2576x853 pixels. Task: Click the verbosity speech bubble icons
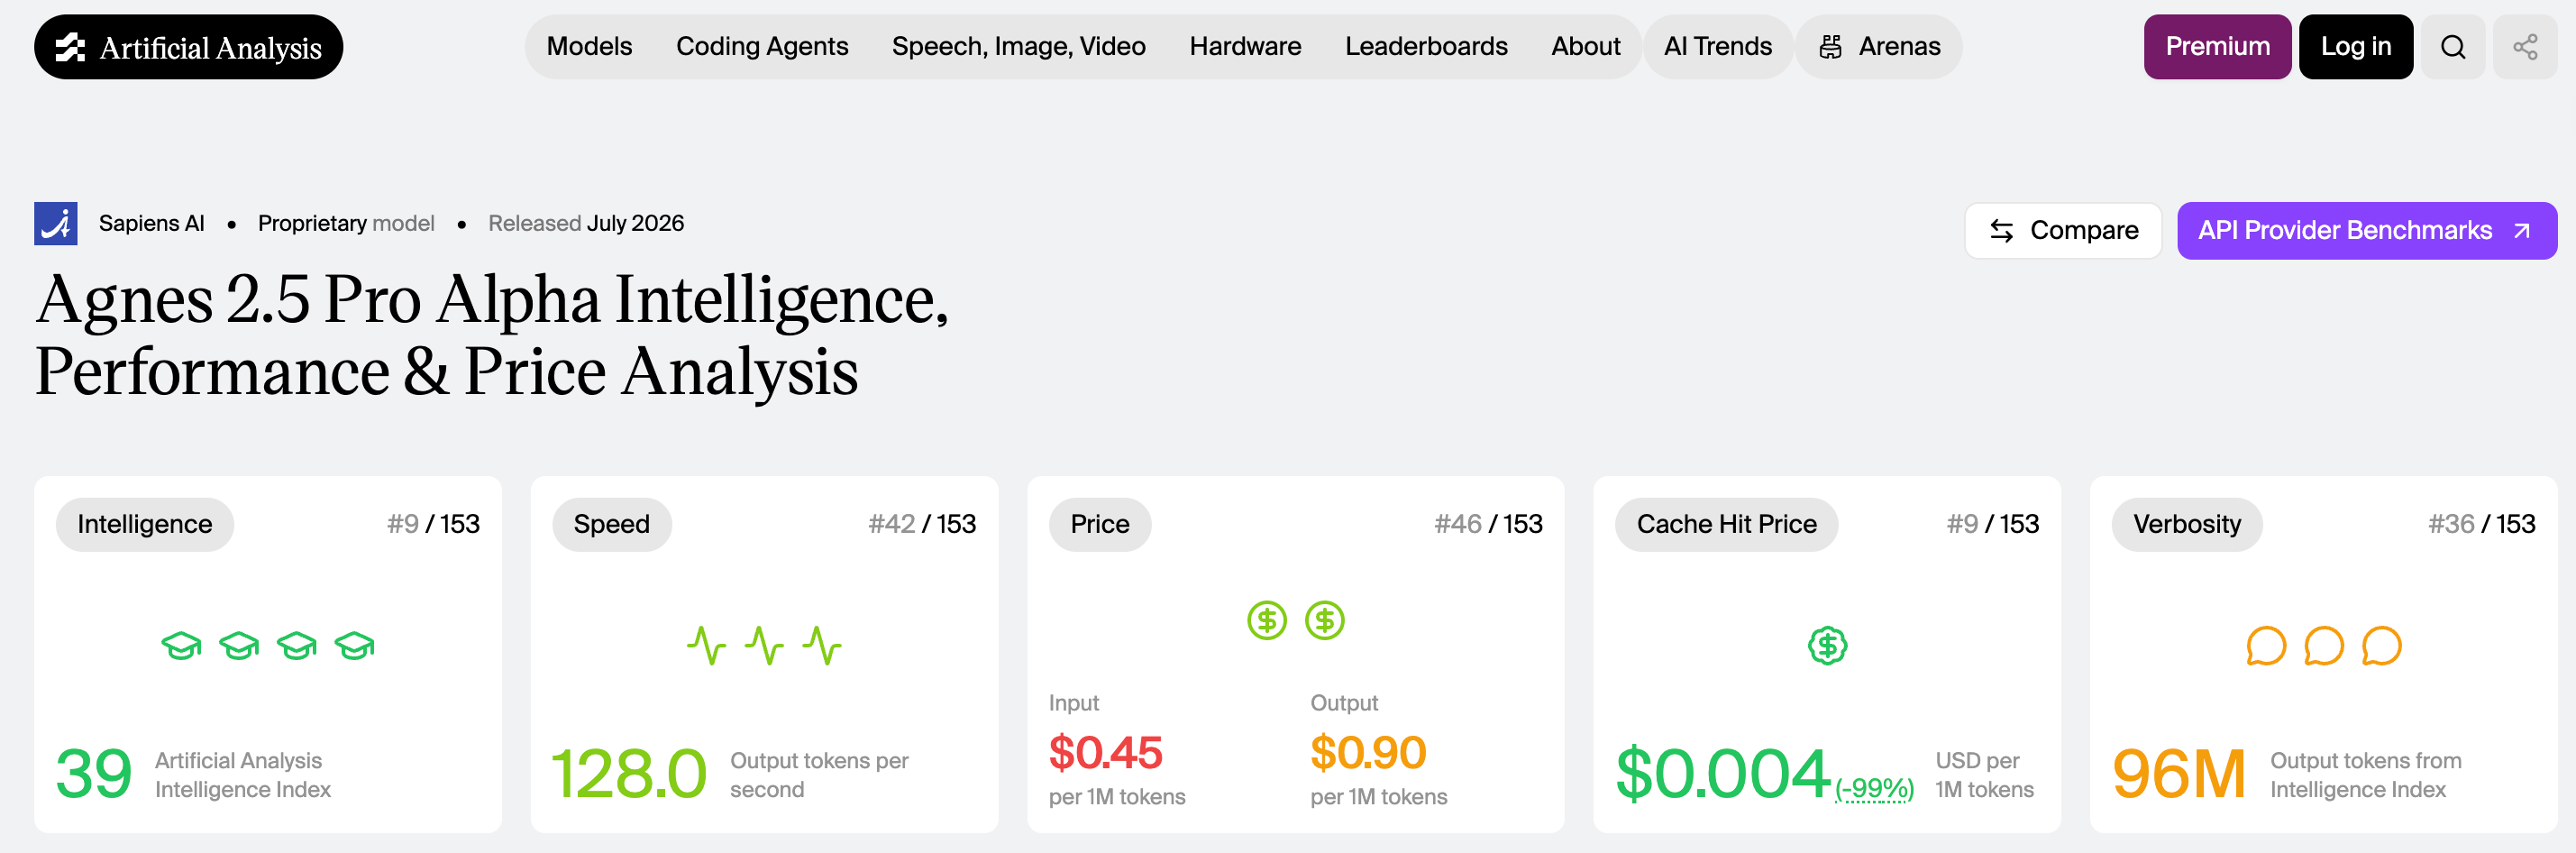point(2324,646)
